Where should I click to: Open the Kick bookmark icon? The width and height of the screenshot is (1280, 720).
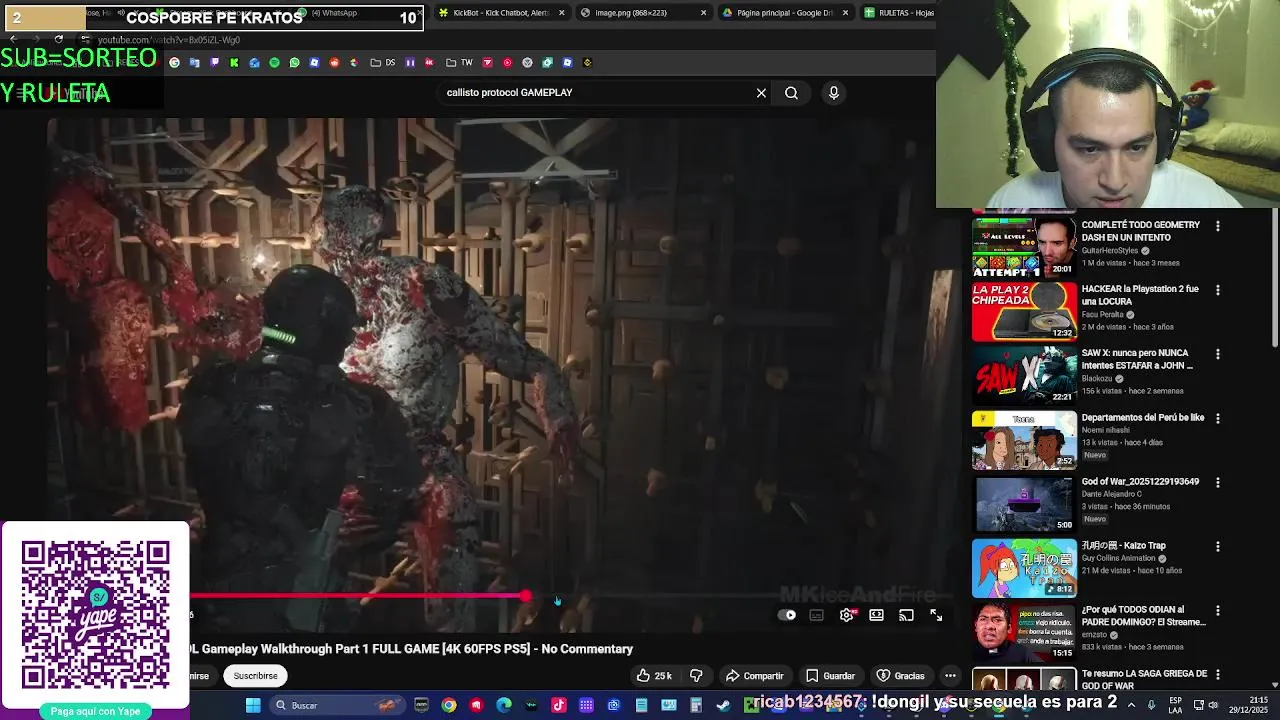[x=234, y=63]
